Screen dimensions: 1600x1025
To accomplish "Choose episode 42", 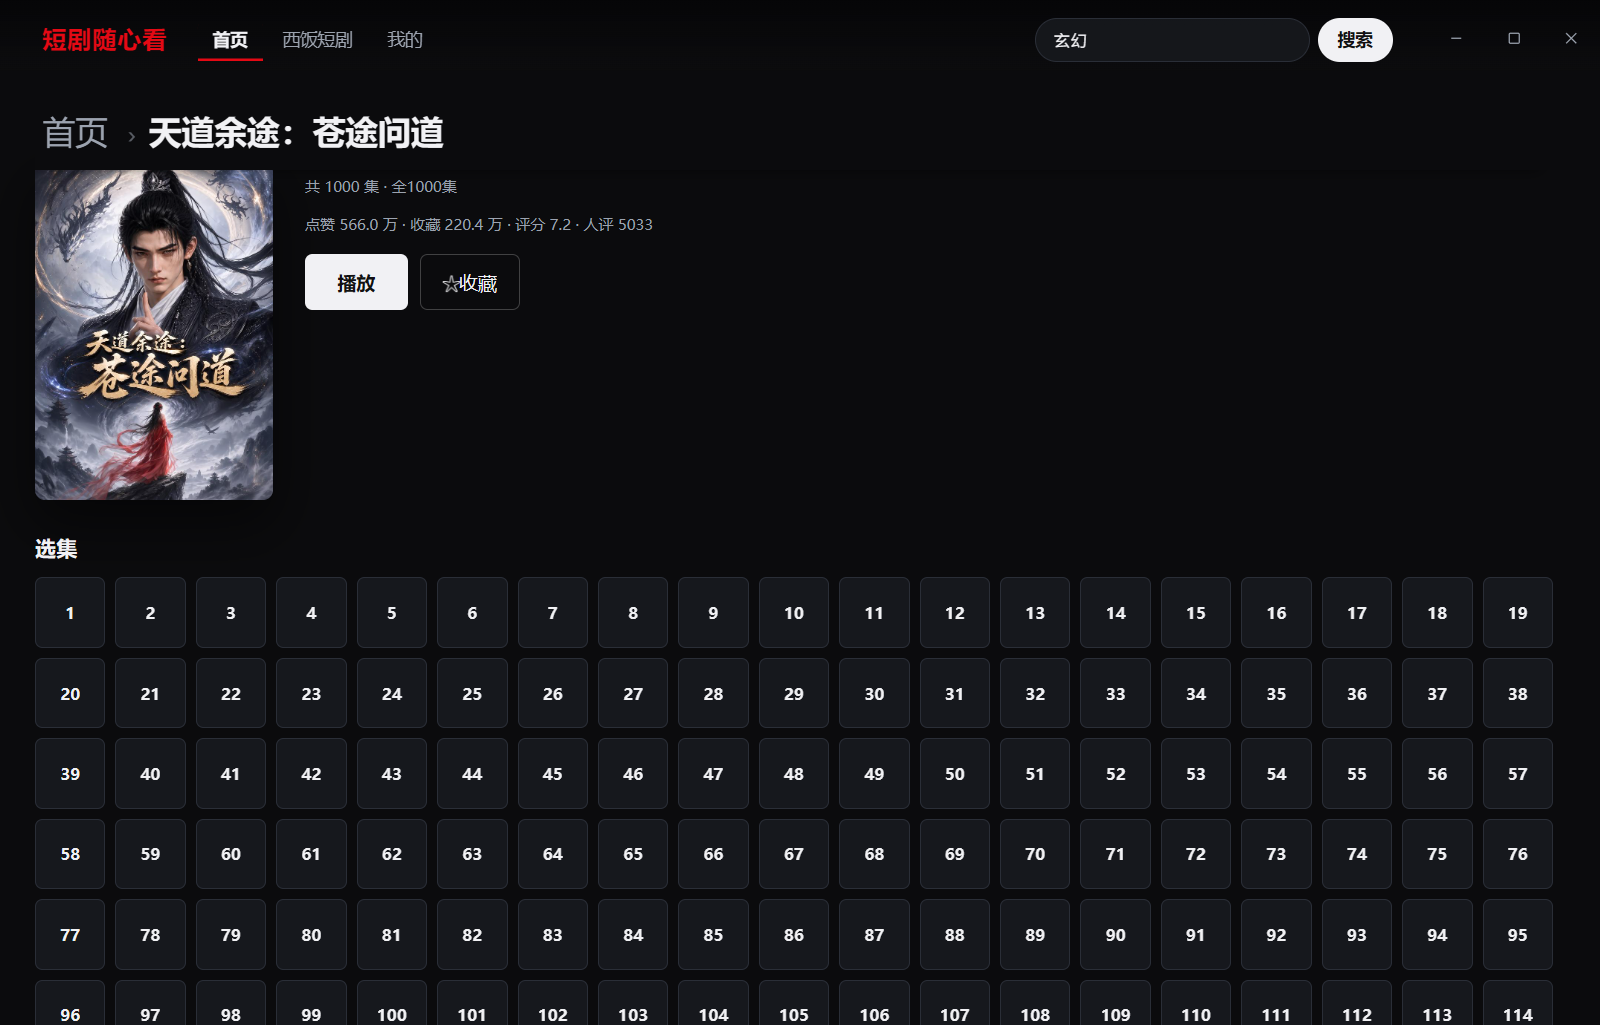I will [311, 774].
